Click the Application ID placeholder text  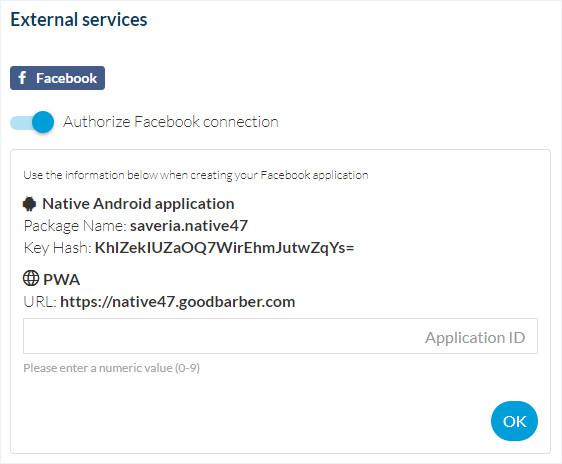[x=475, y=338]
